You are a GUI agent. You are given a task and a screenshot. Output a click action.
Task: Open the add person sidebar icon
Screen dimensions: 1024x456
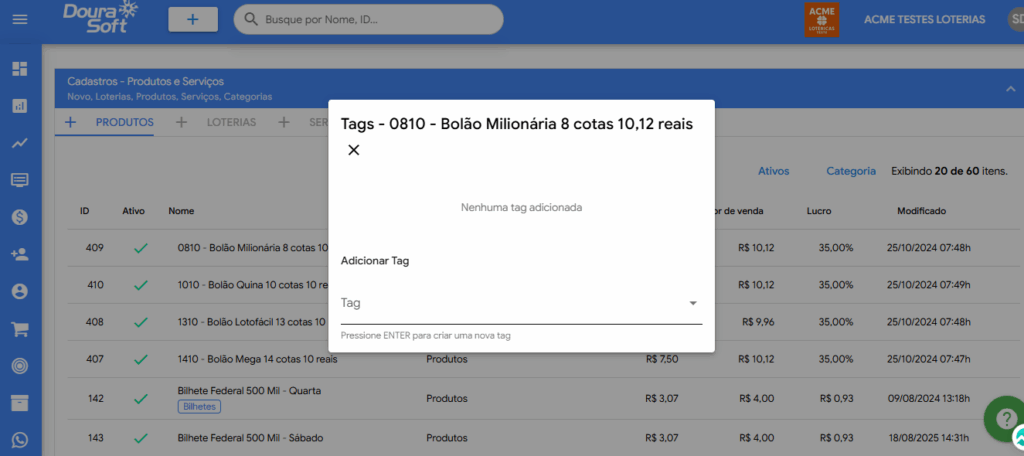[19, 254]
